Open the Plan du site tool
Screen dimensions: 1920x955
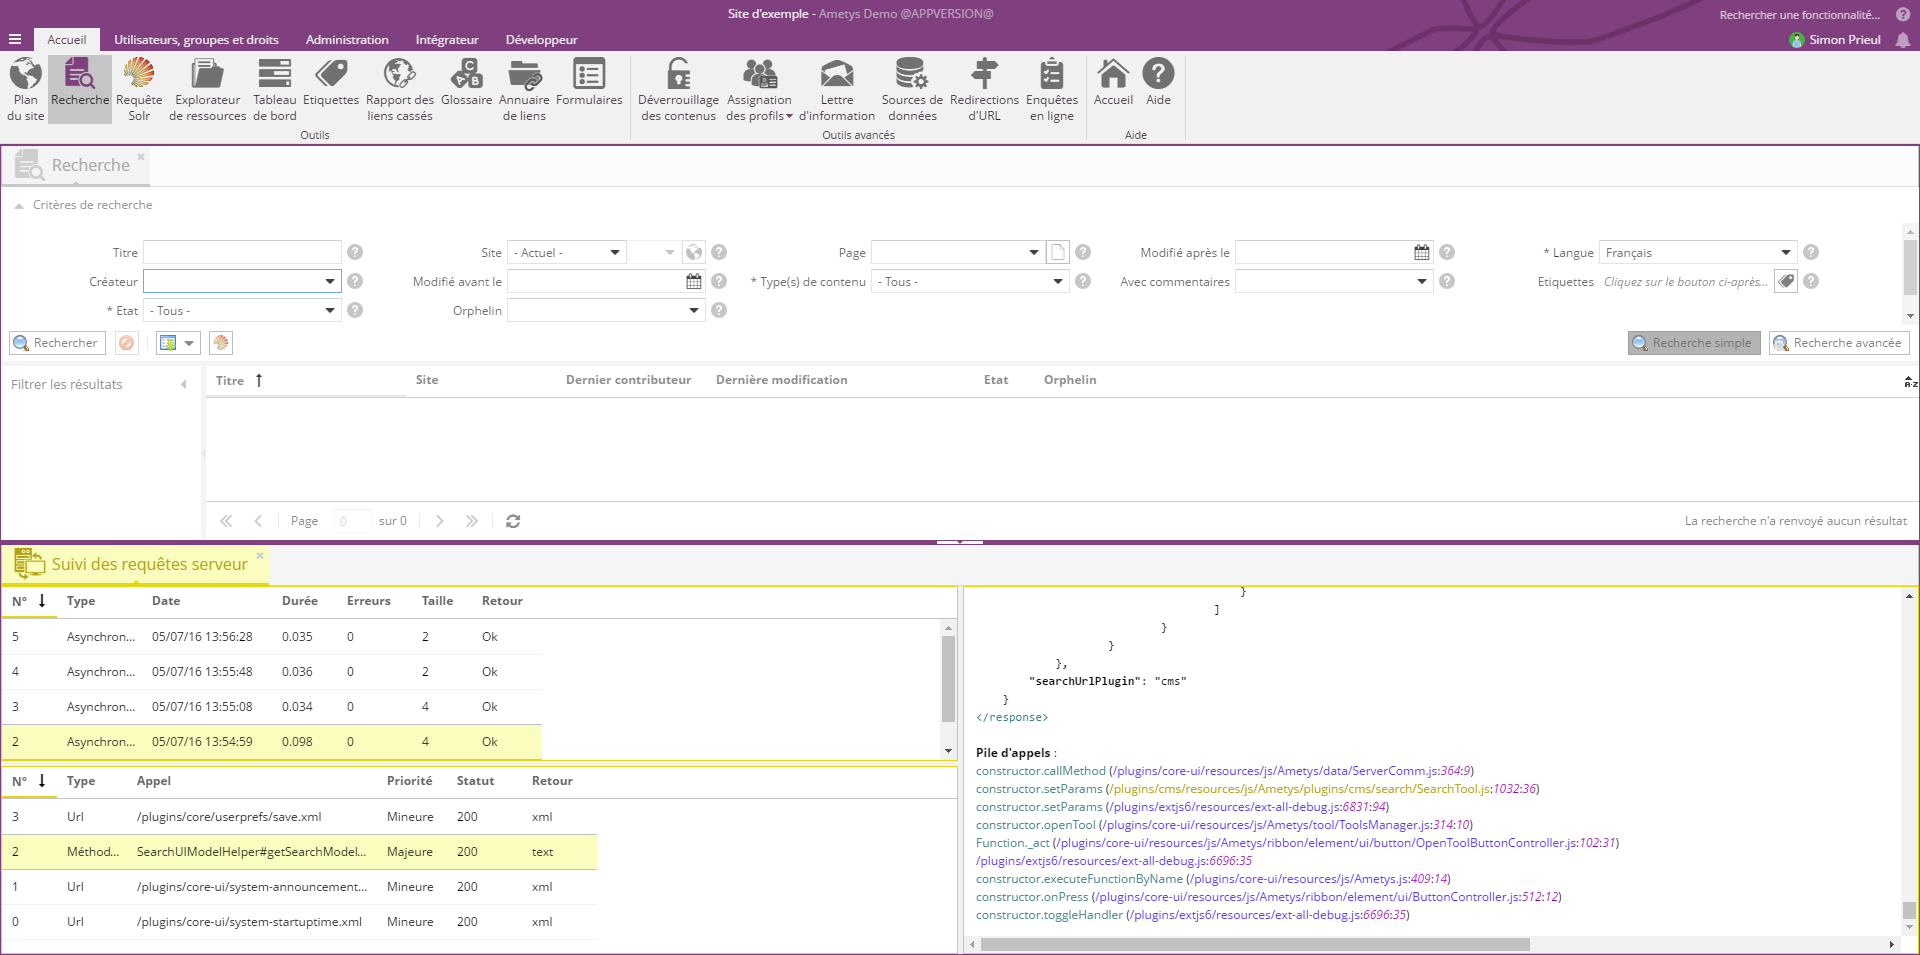[x=26, y=89]
